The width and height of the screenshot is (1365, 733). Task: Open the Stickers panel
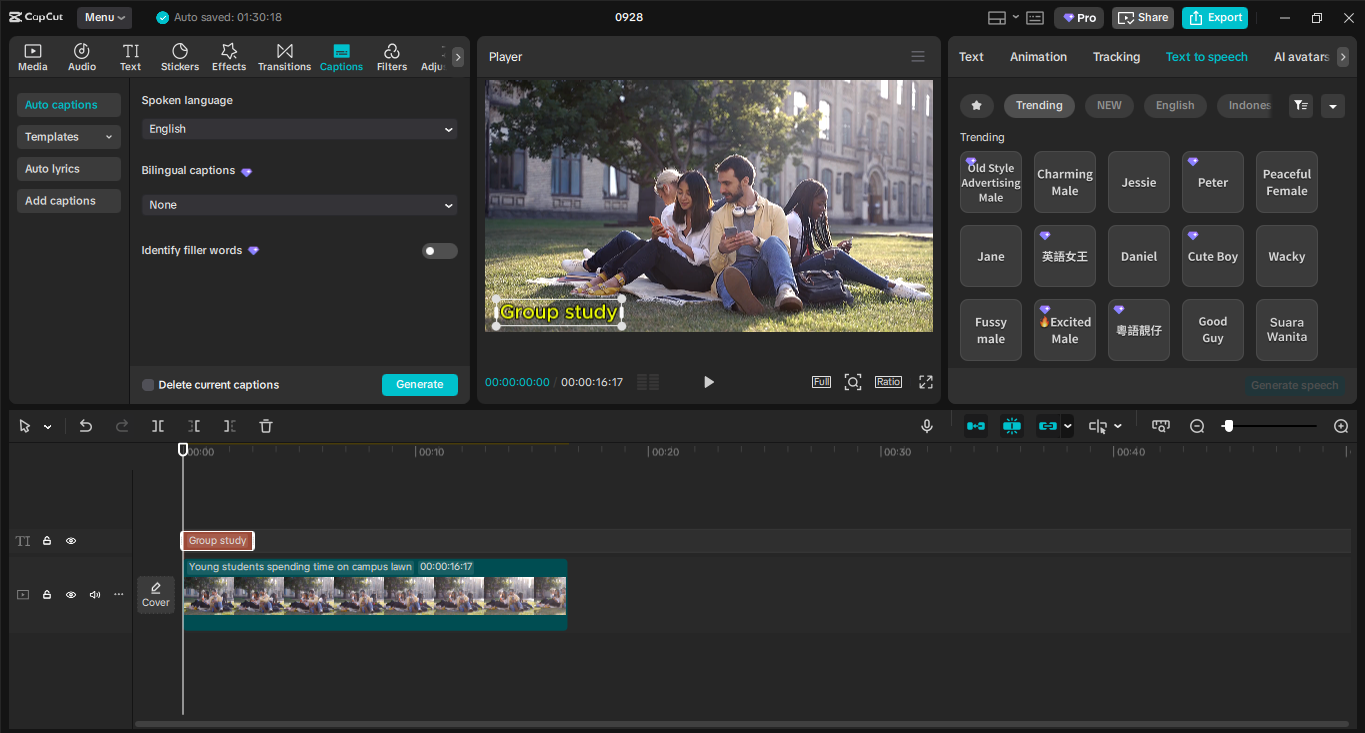click(x=180, y=56)
